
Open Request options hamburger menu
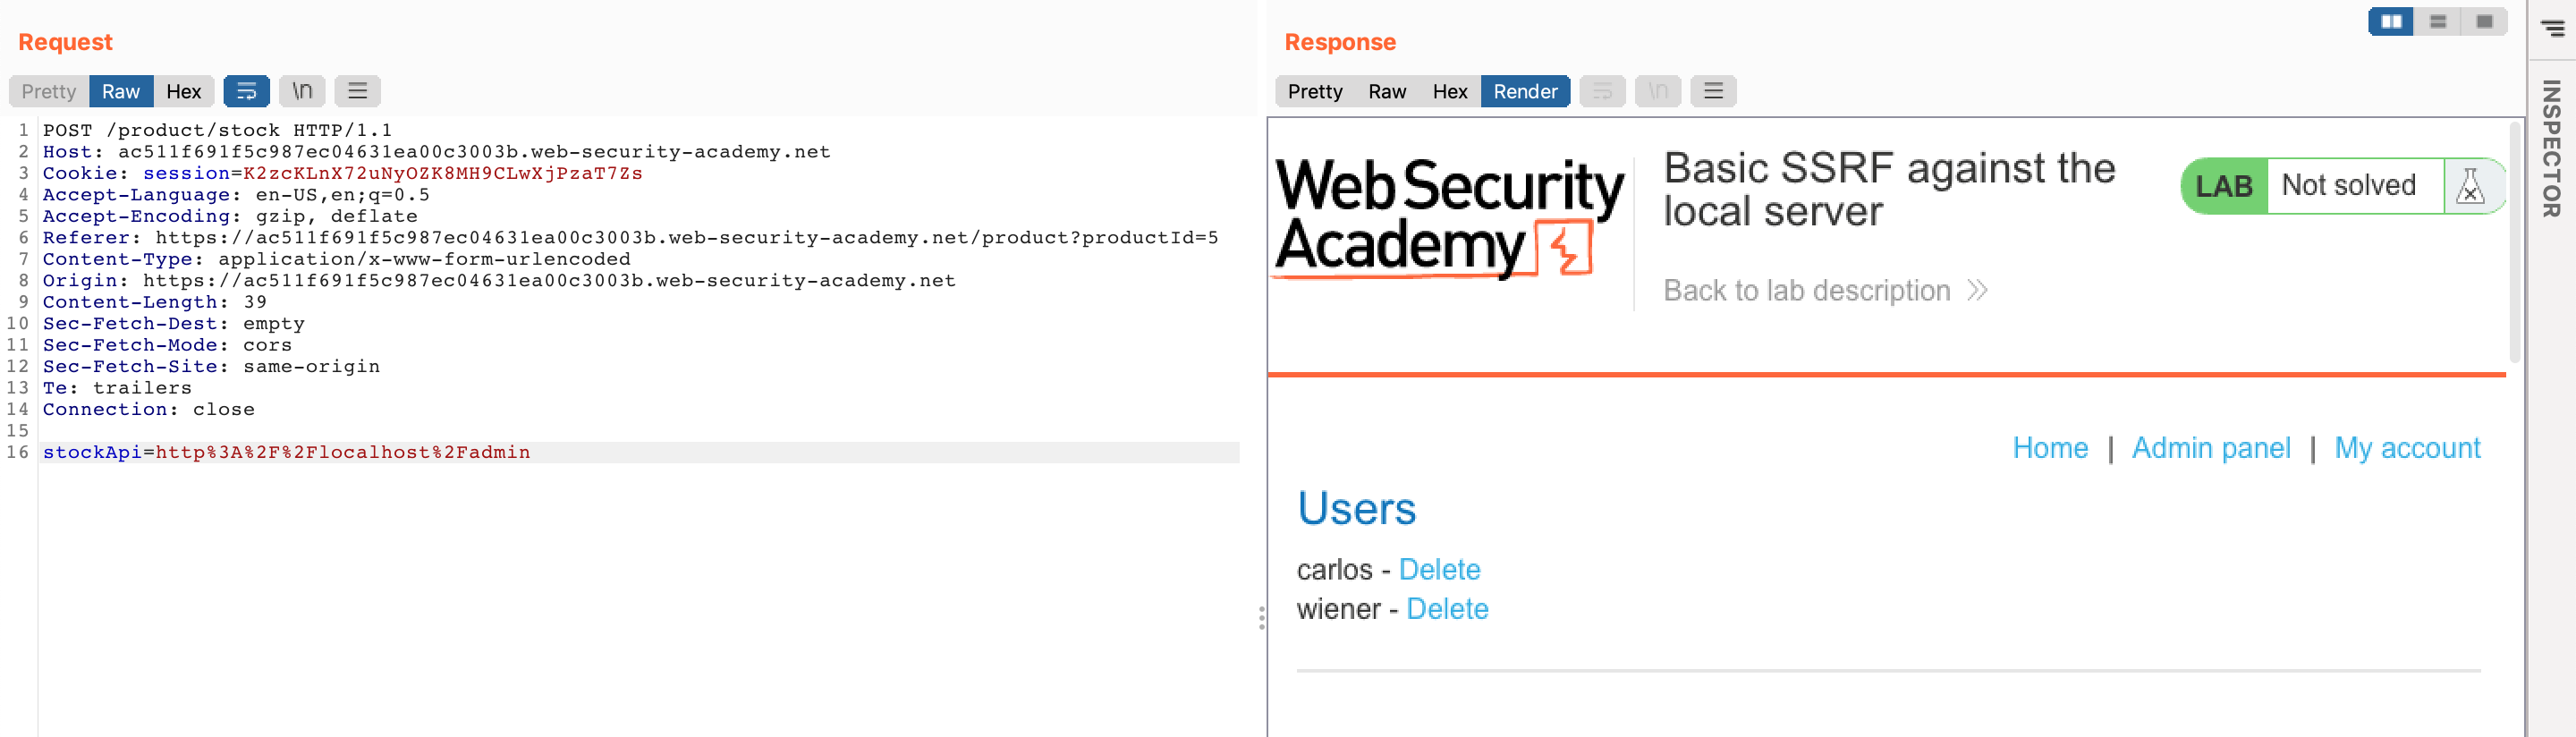[x=357, y=91]
